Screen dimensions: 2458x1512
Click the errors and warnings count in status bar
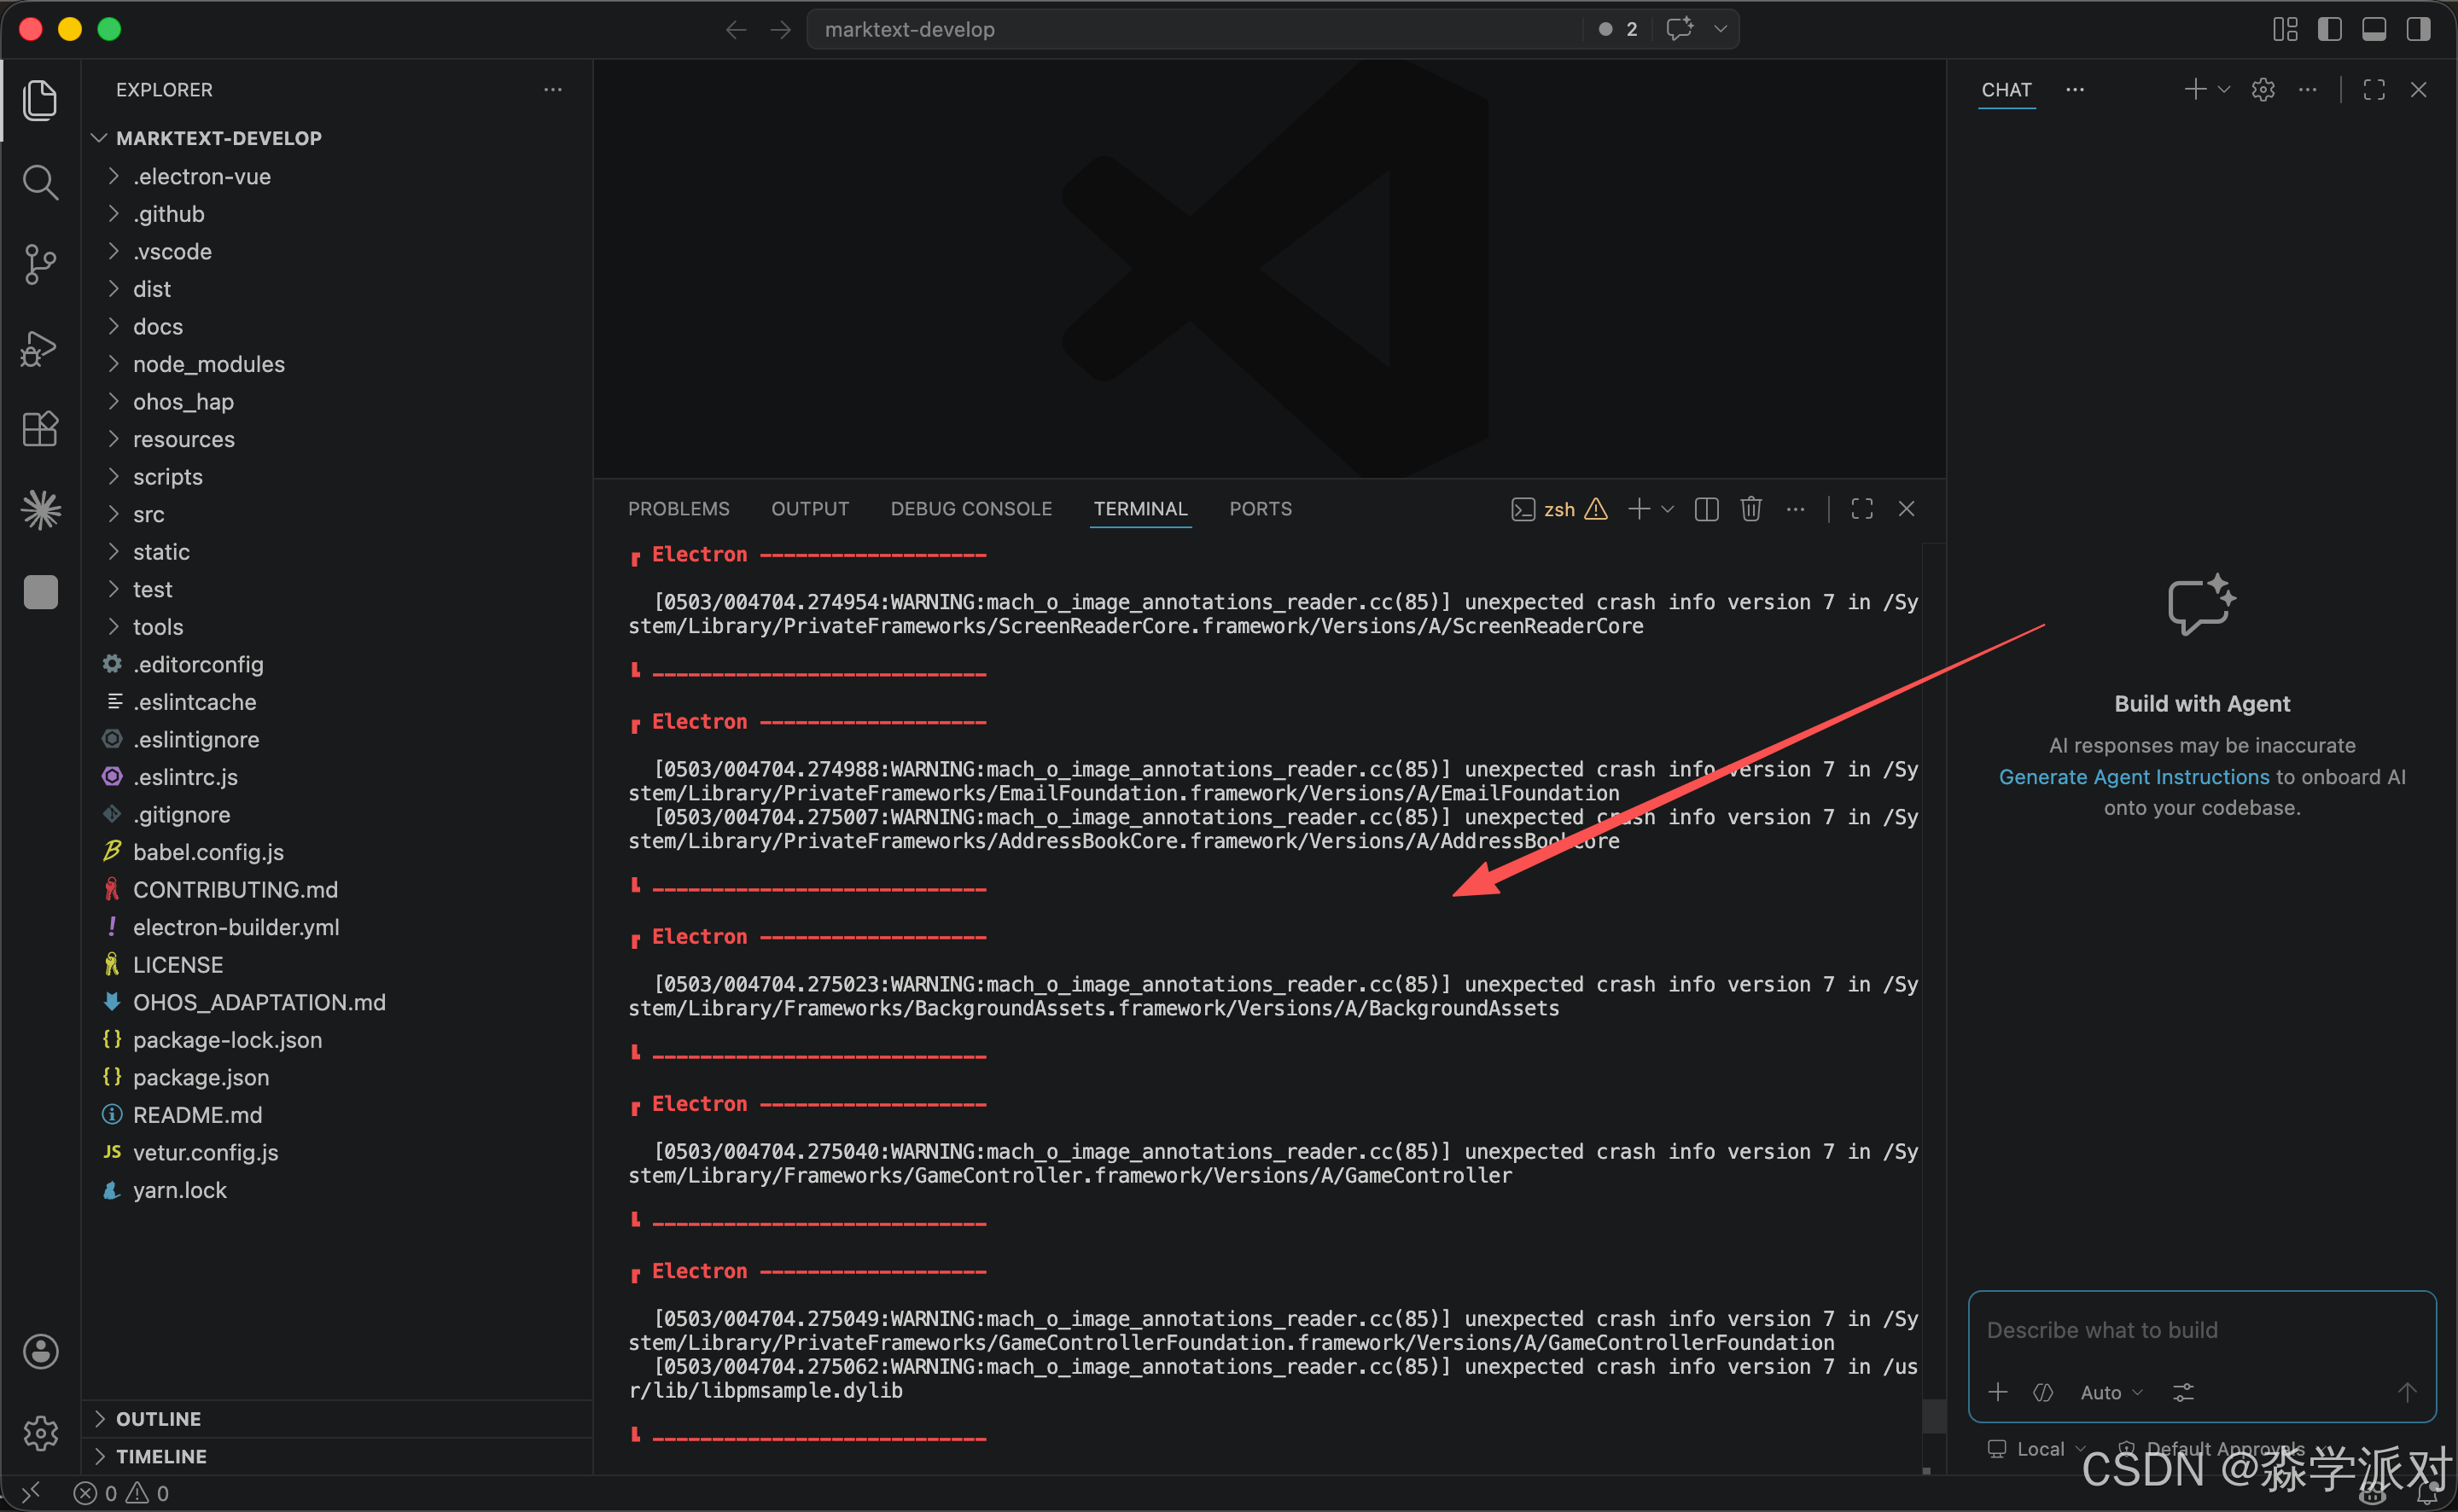[x=122, y=1493]
